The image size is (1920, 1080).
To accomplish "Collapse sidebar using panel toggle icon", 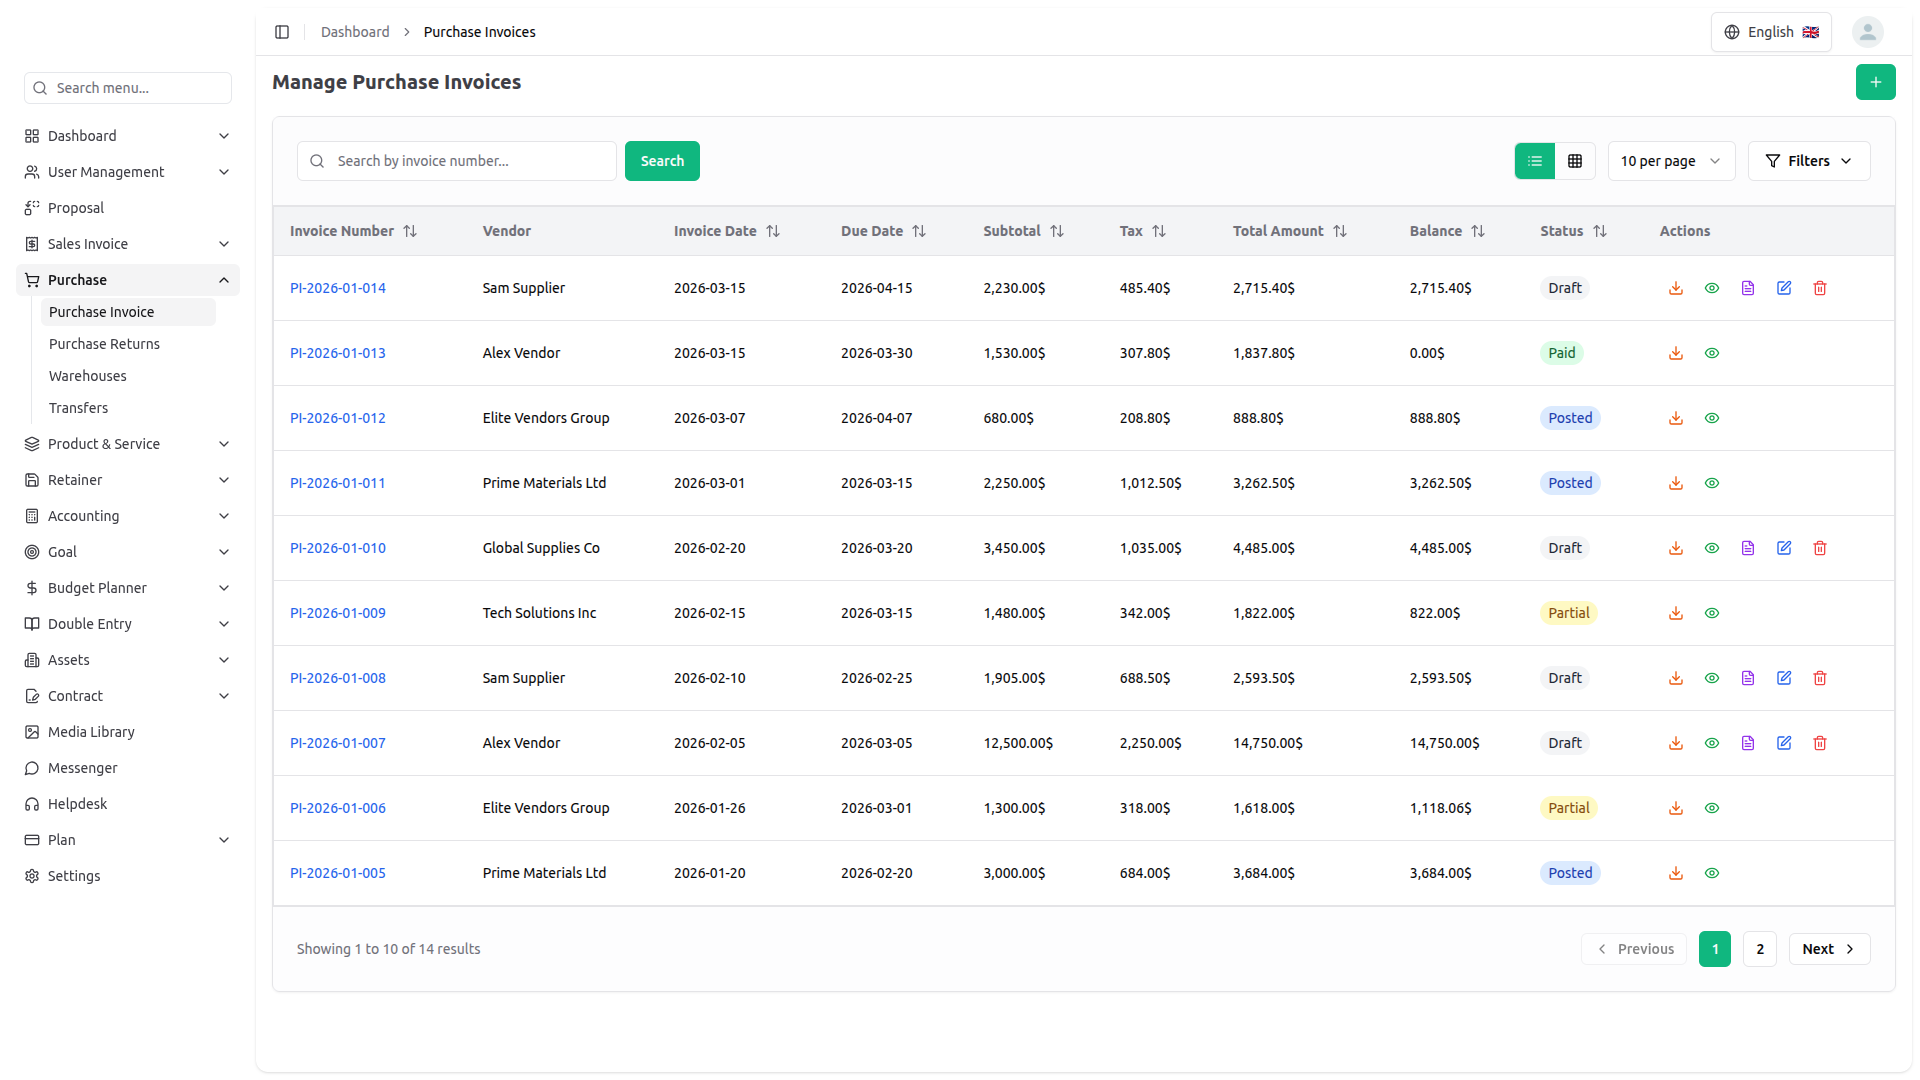I will (x=282, y=32).
